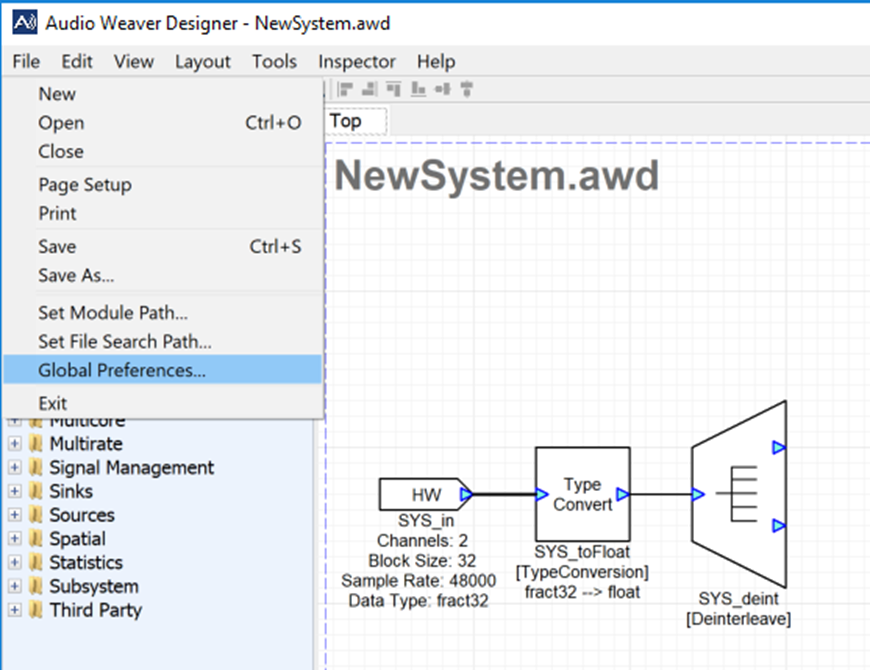Expand the Third Party tree node
Image resolution: width=870 pixels, height=670 pixels.
[x=14, y=610]
